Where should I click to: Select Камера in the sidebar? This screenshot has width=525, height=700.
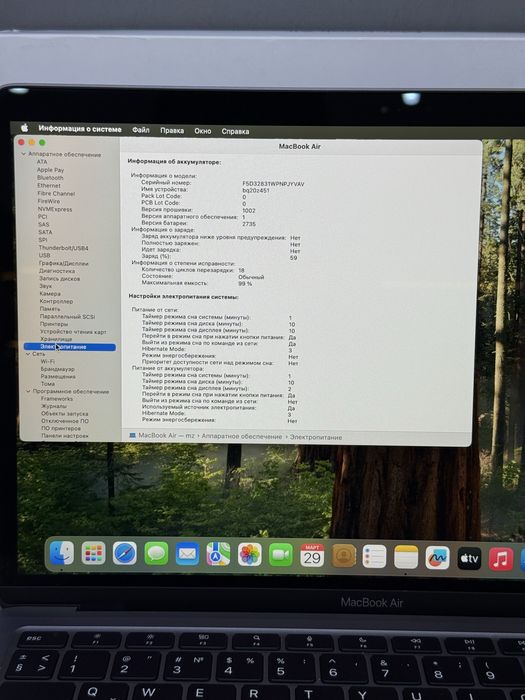point(50,294)
